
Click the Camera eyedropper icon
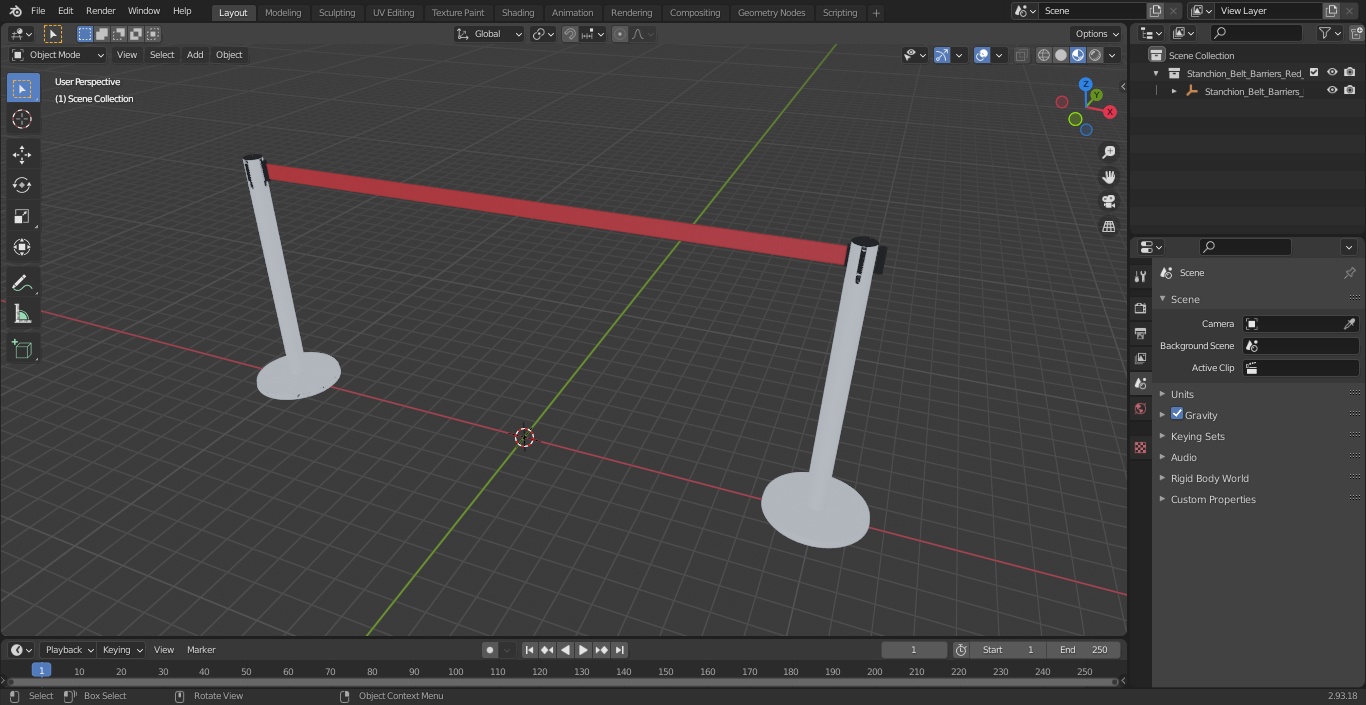click(x=1349, y=324)
